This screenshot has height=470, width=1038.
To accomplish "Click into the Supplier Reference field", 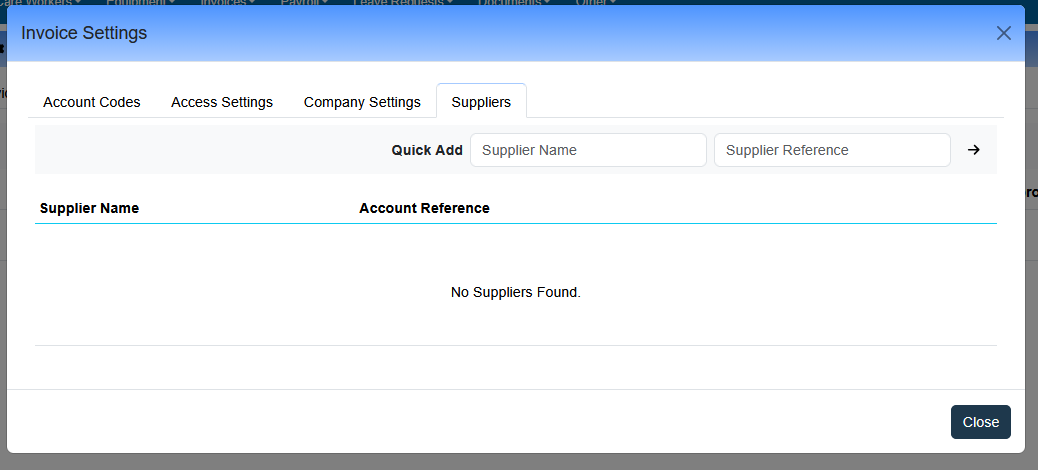I will pyautogui.click(x=831, y=150).
